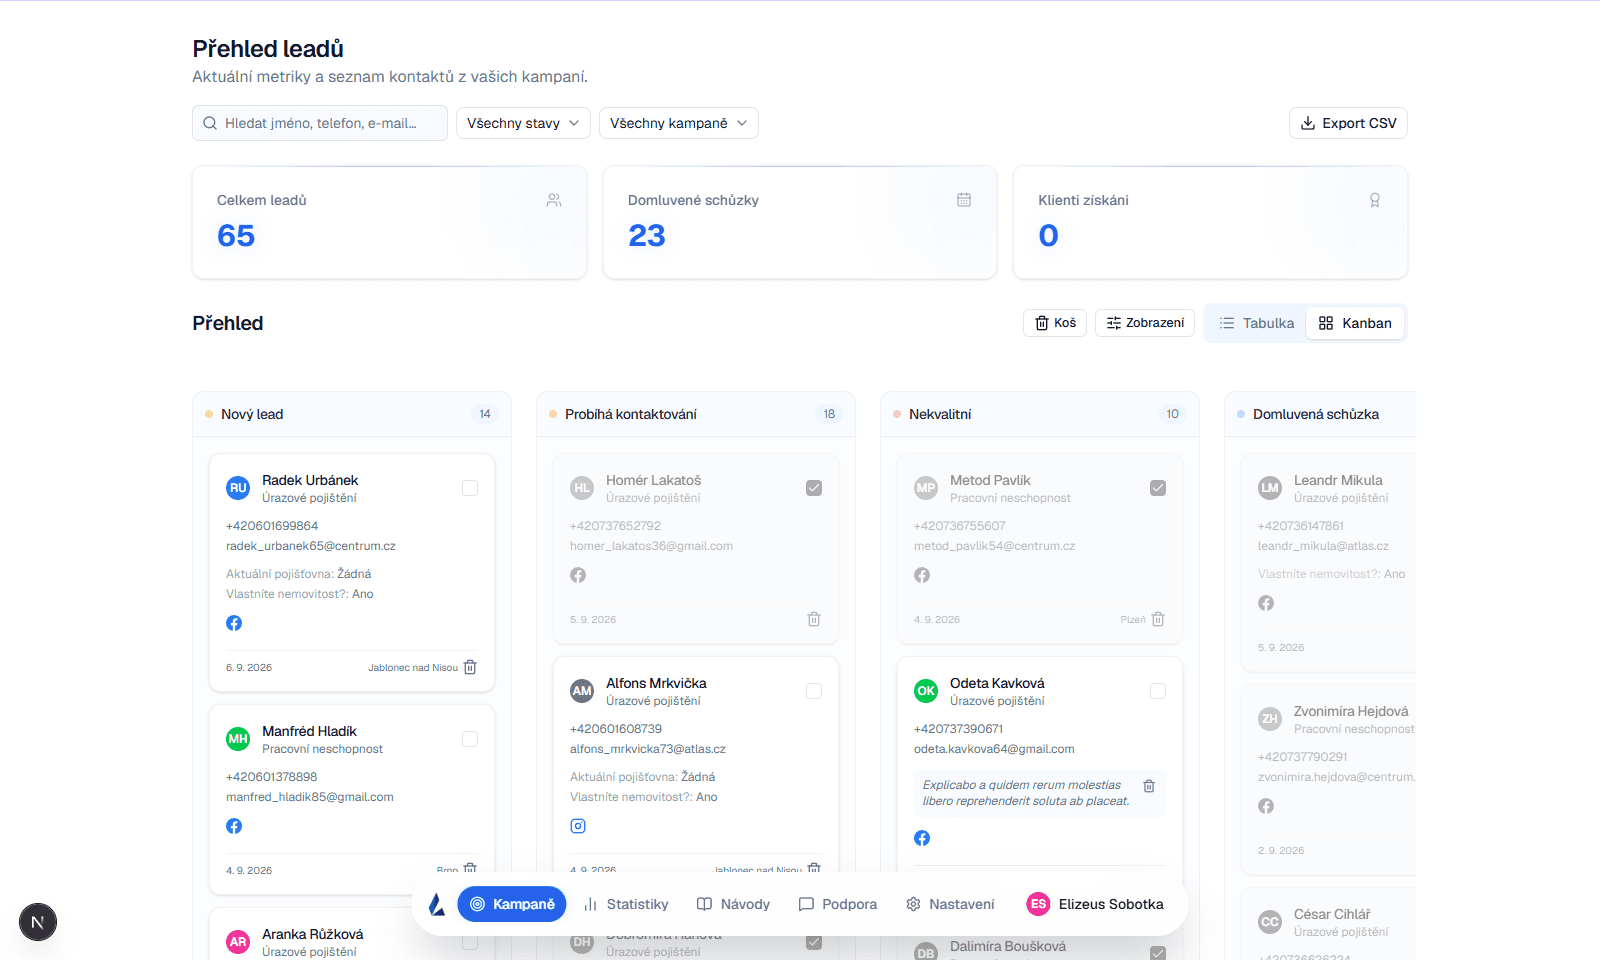Click Nekvalitní column header
Image resolution: width=1600 pixels, height=960 pixels.
click(x=1040, y=414)
